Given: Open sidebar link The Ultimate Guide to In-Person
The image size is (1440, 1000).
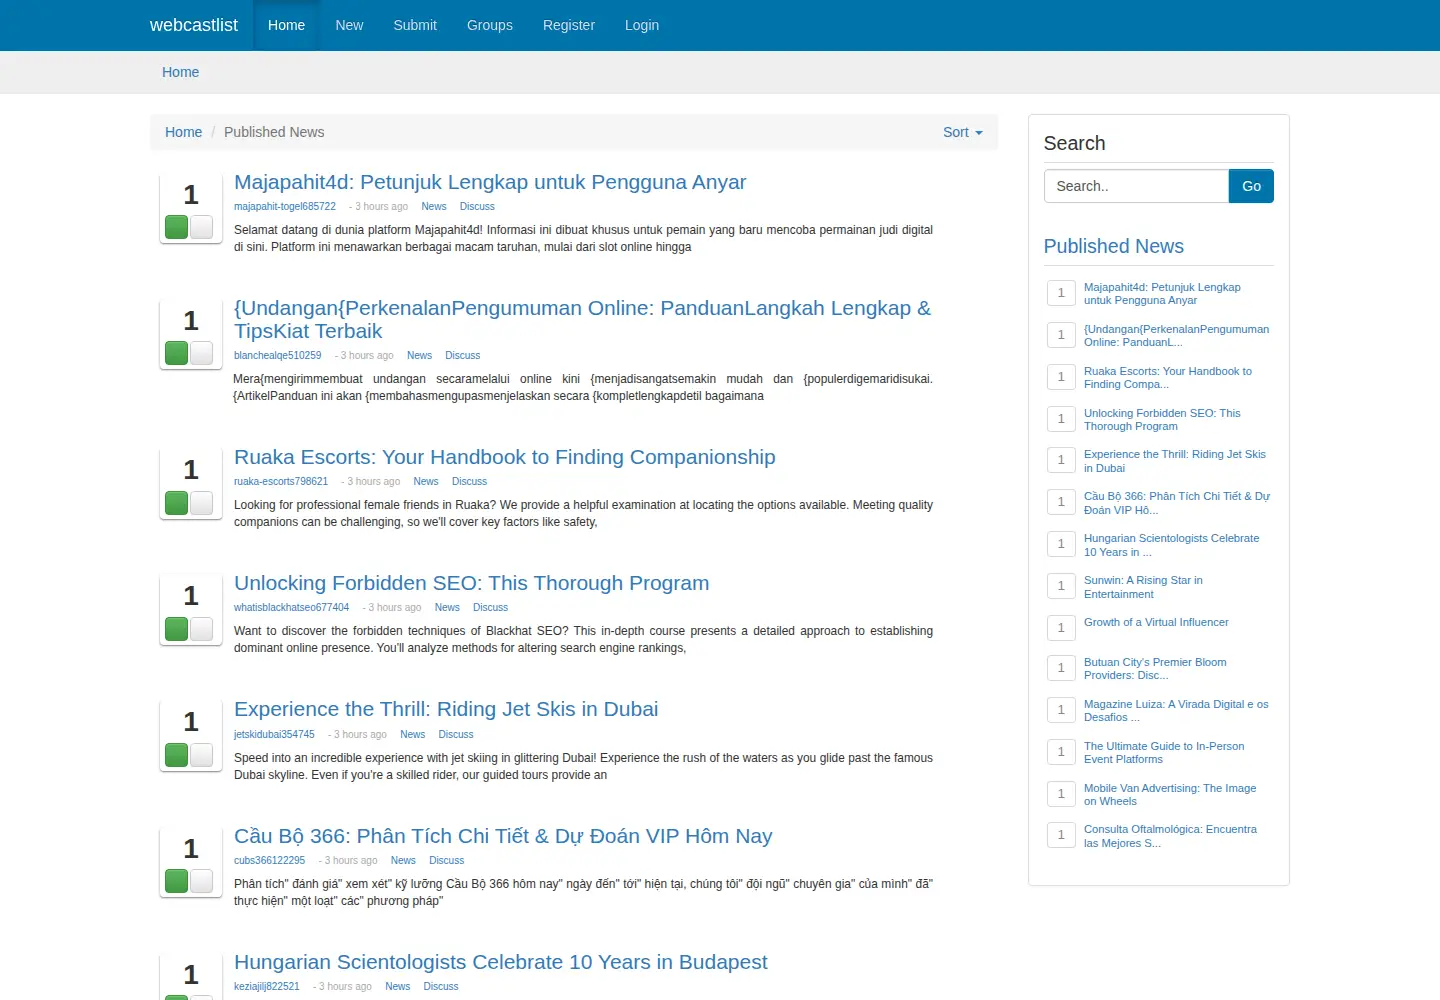Looking at the screenshot, I should (1164, 753).
